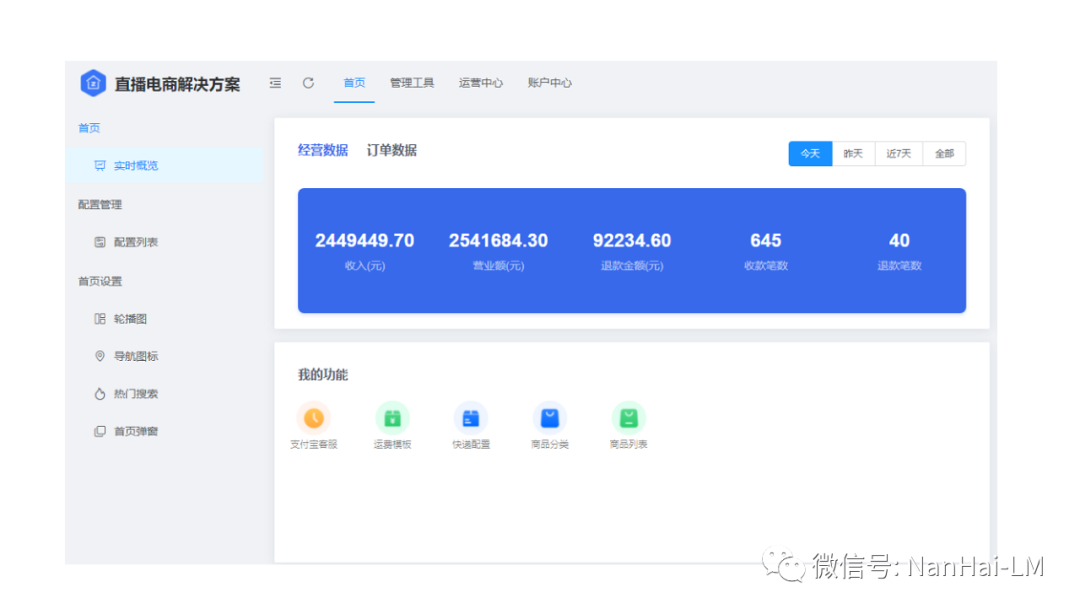Click the 直播电商解决方案 logo icon
Image resolution: width=1080 pixels, height=614 pixels.
pos(94,83)
